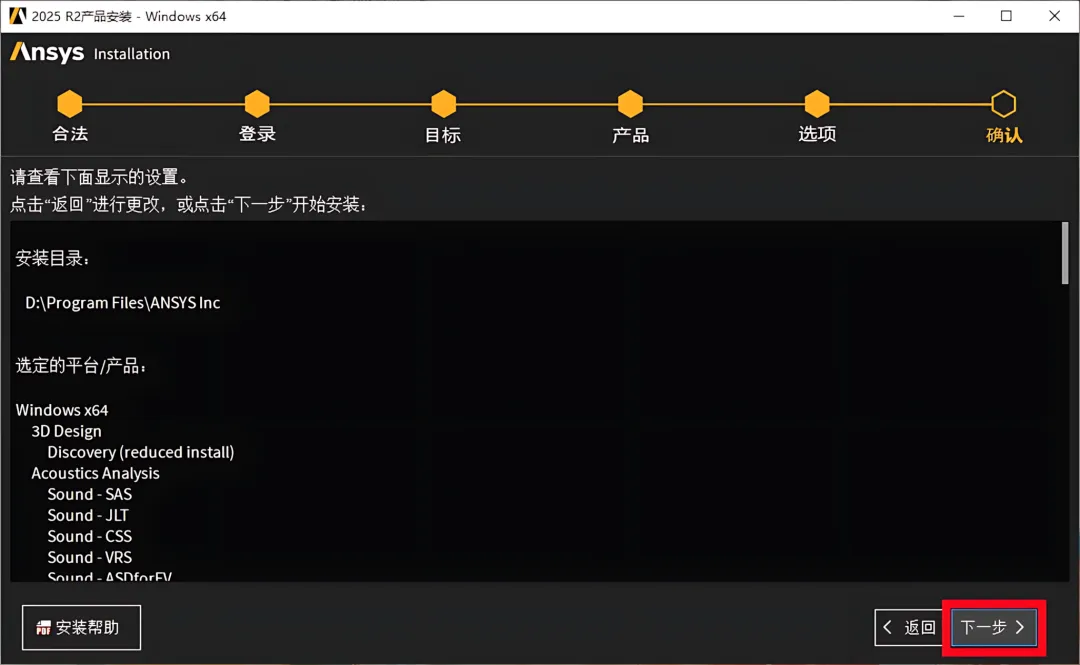Image resolution: width=1080 pixels, height=665 pixels.
Task: Click the 登录 step label
Action: 257,134
